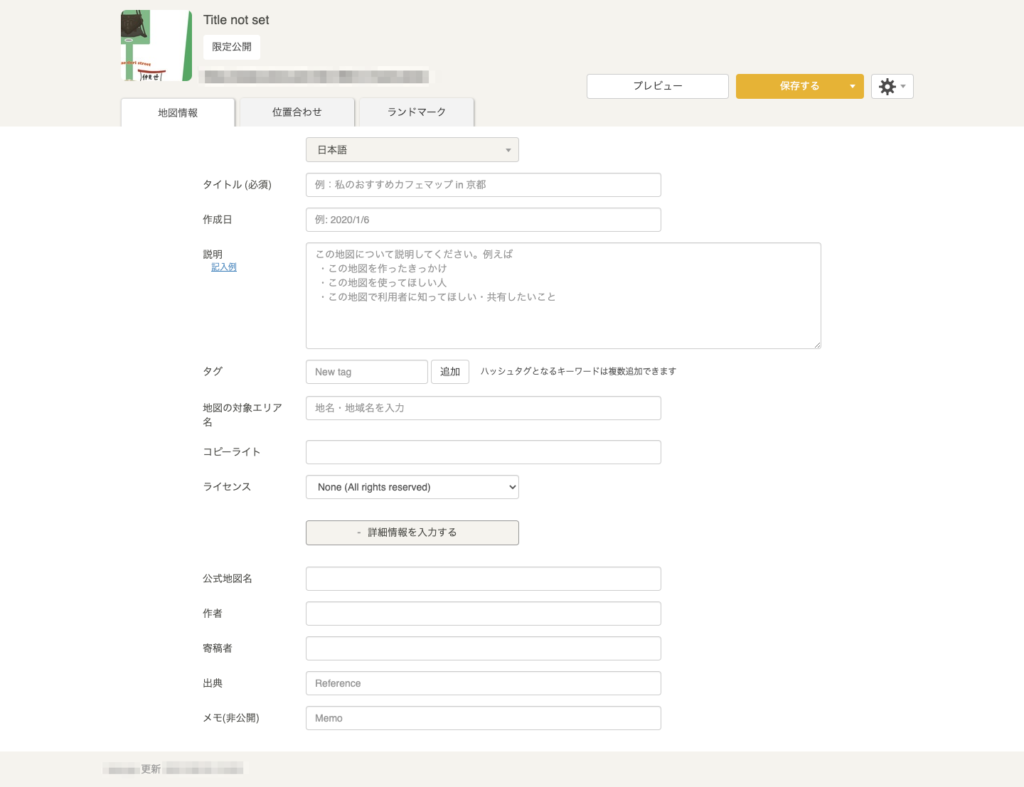Click the 追加 tag add button

(450, 372)
